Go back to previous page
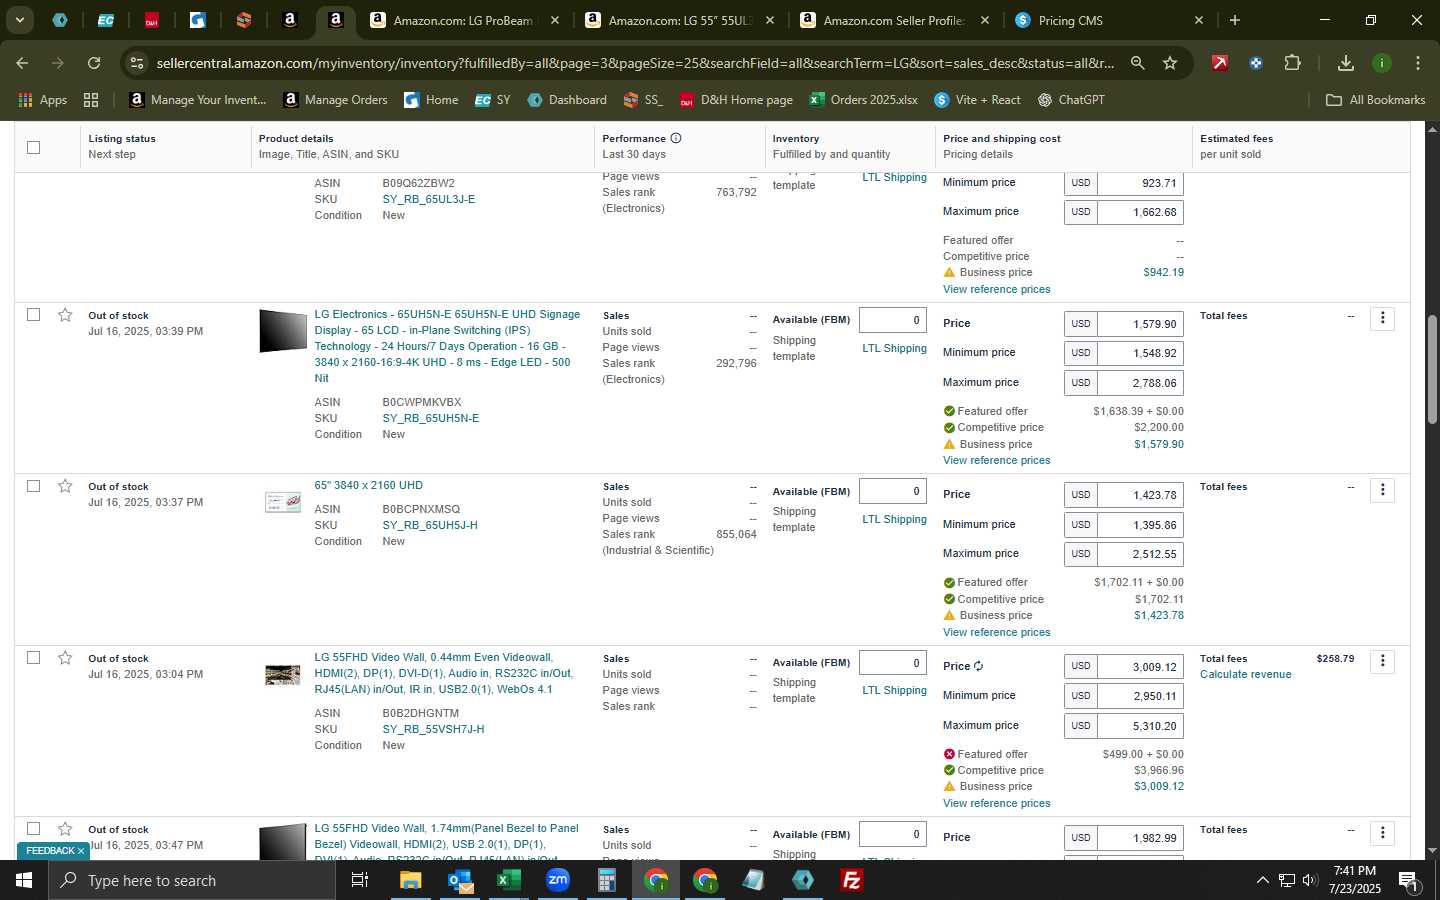Viewport: 1440px width, 900px height. pyautogui.click(x=22, y=63)
